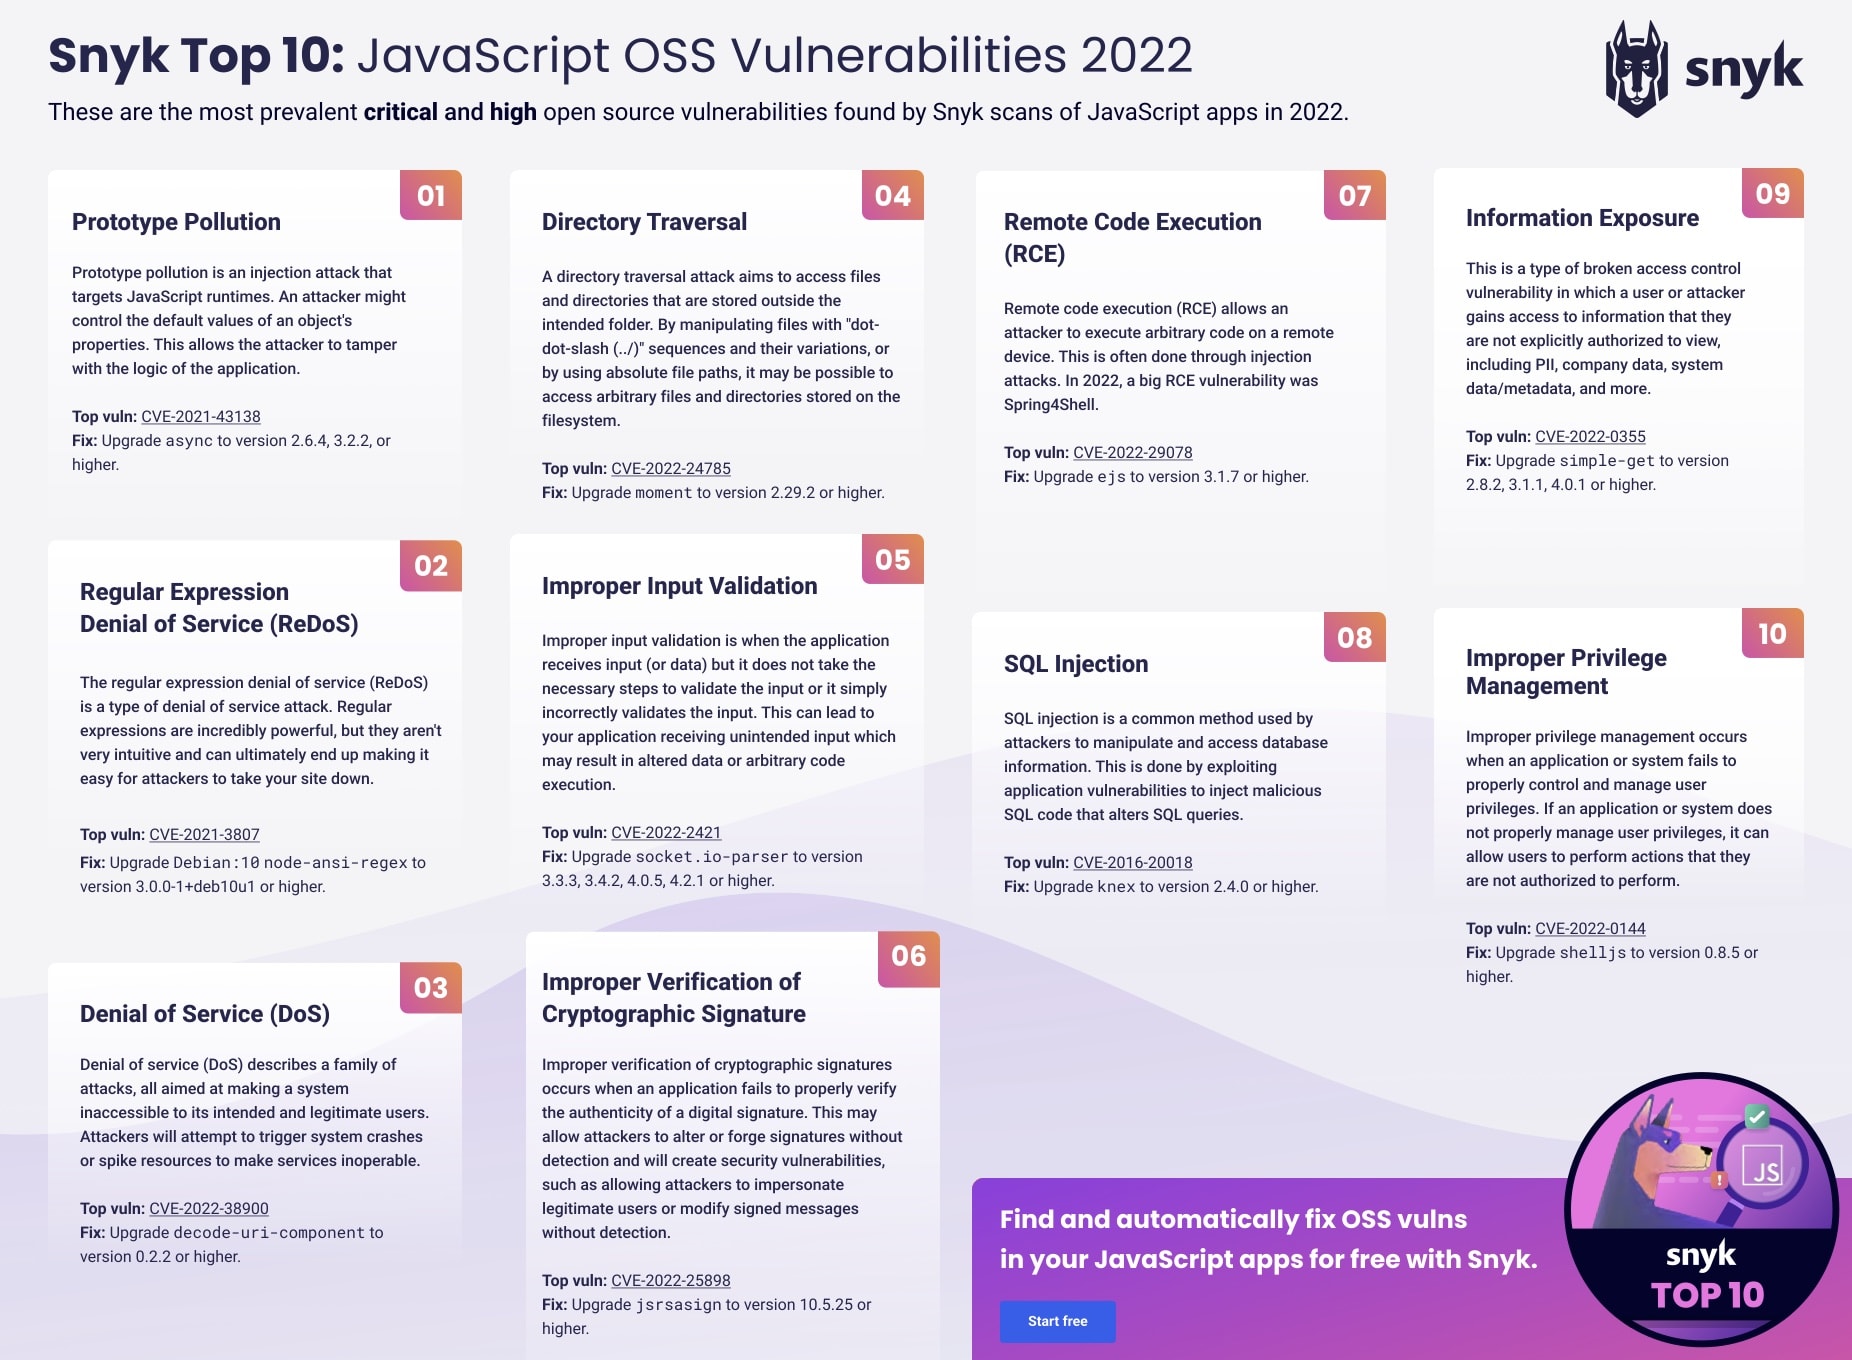1852x1360 pixels.
Task: Click the Snyk Top 10 badge illustration
Action: point(1701,1209)
